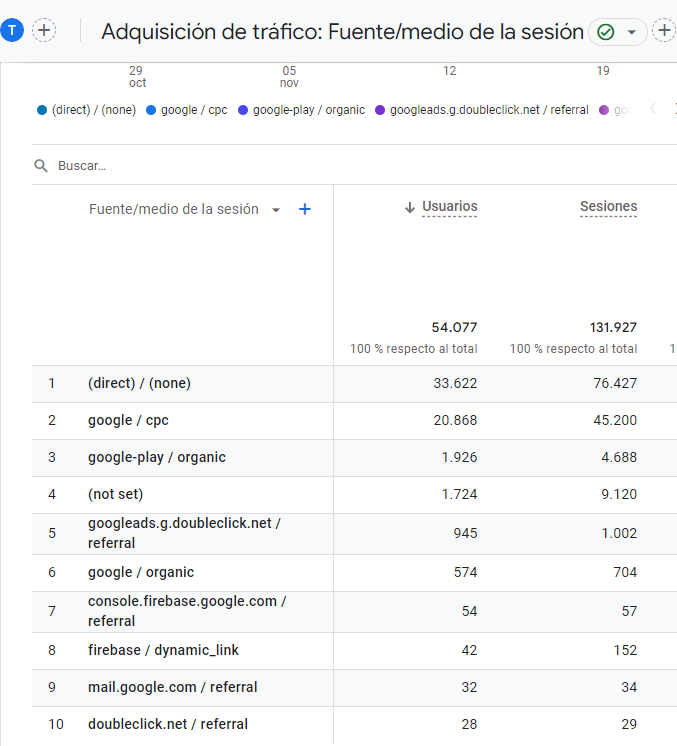Add a secondary dimension with the blue plus
Viewport: 677px width, 746px height.
(305, 209)
